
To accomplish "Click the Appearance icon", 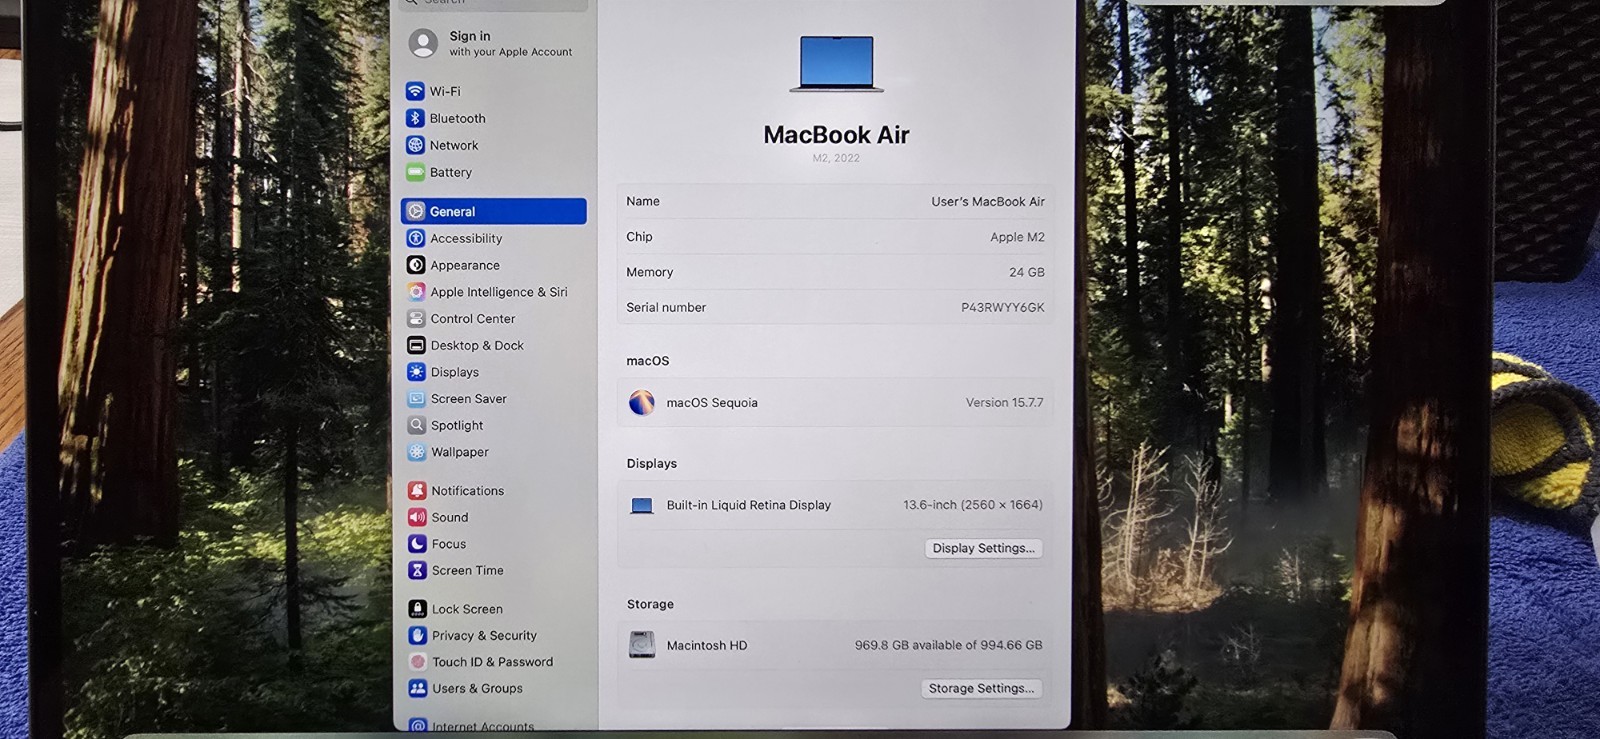I will point(416,265).
